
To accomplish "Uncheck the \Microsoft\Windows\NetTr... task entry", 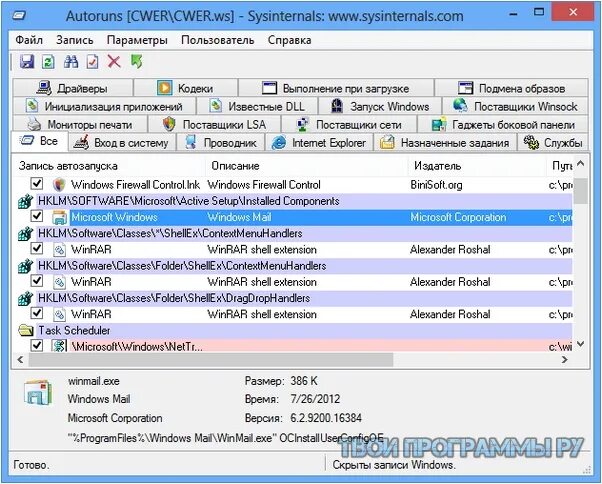I will click(37, 345).
